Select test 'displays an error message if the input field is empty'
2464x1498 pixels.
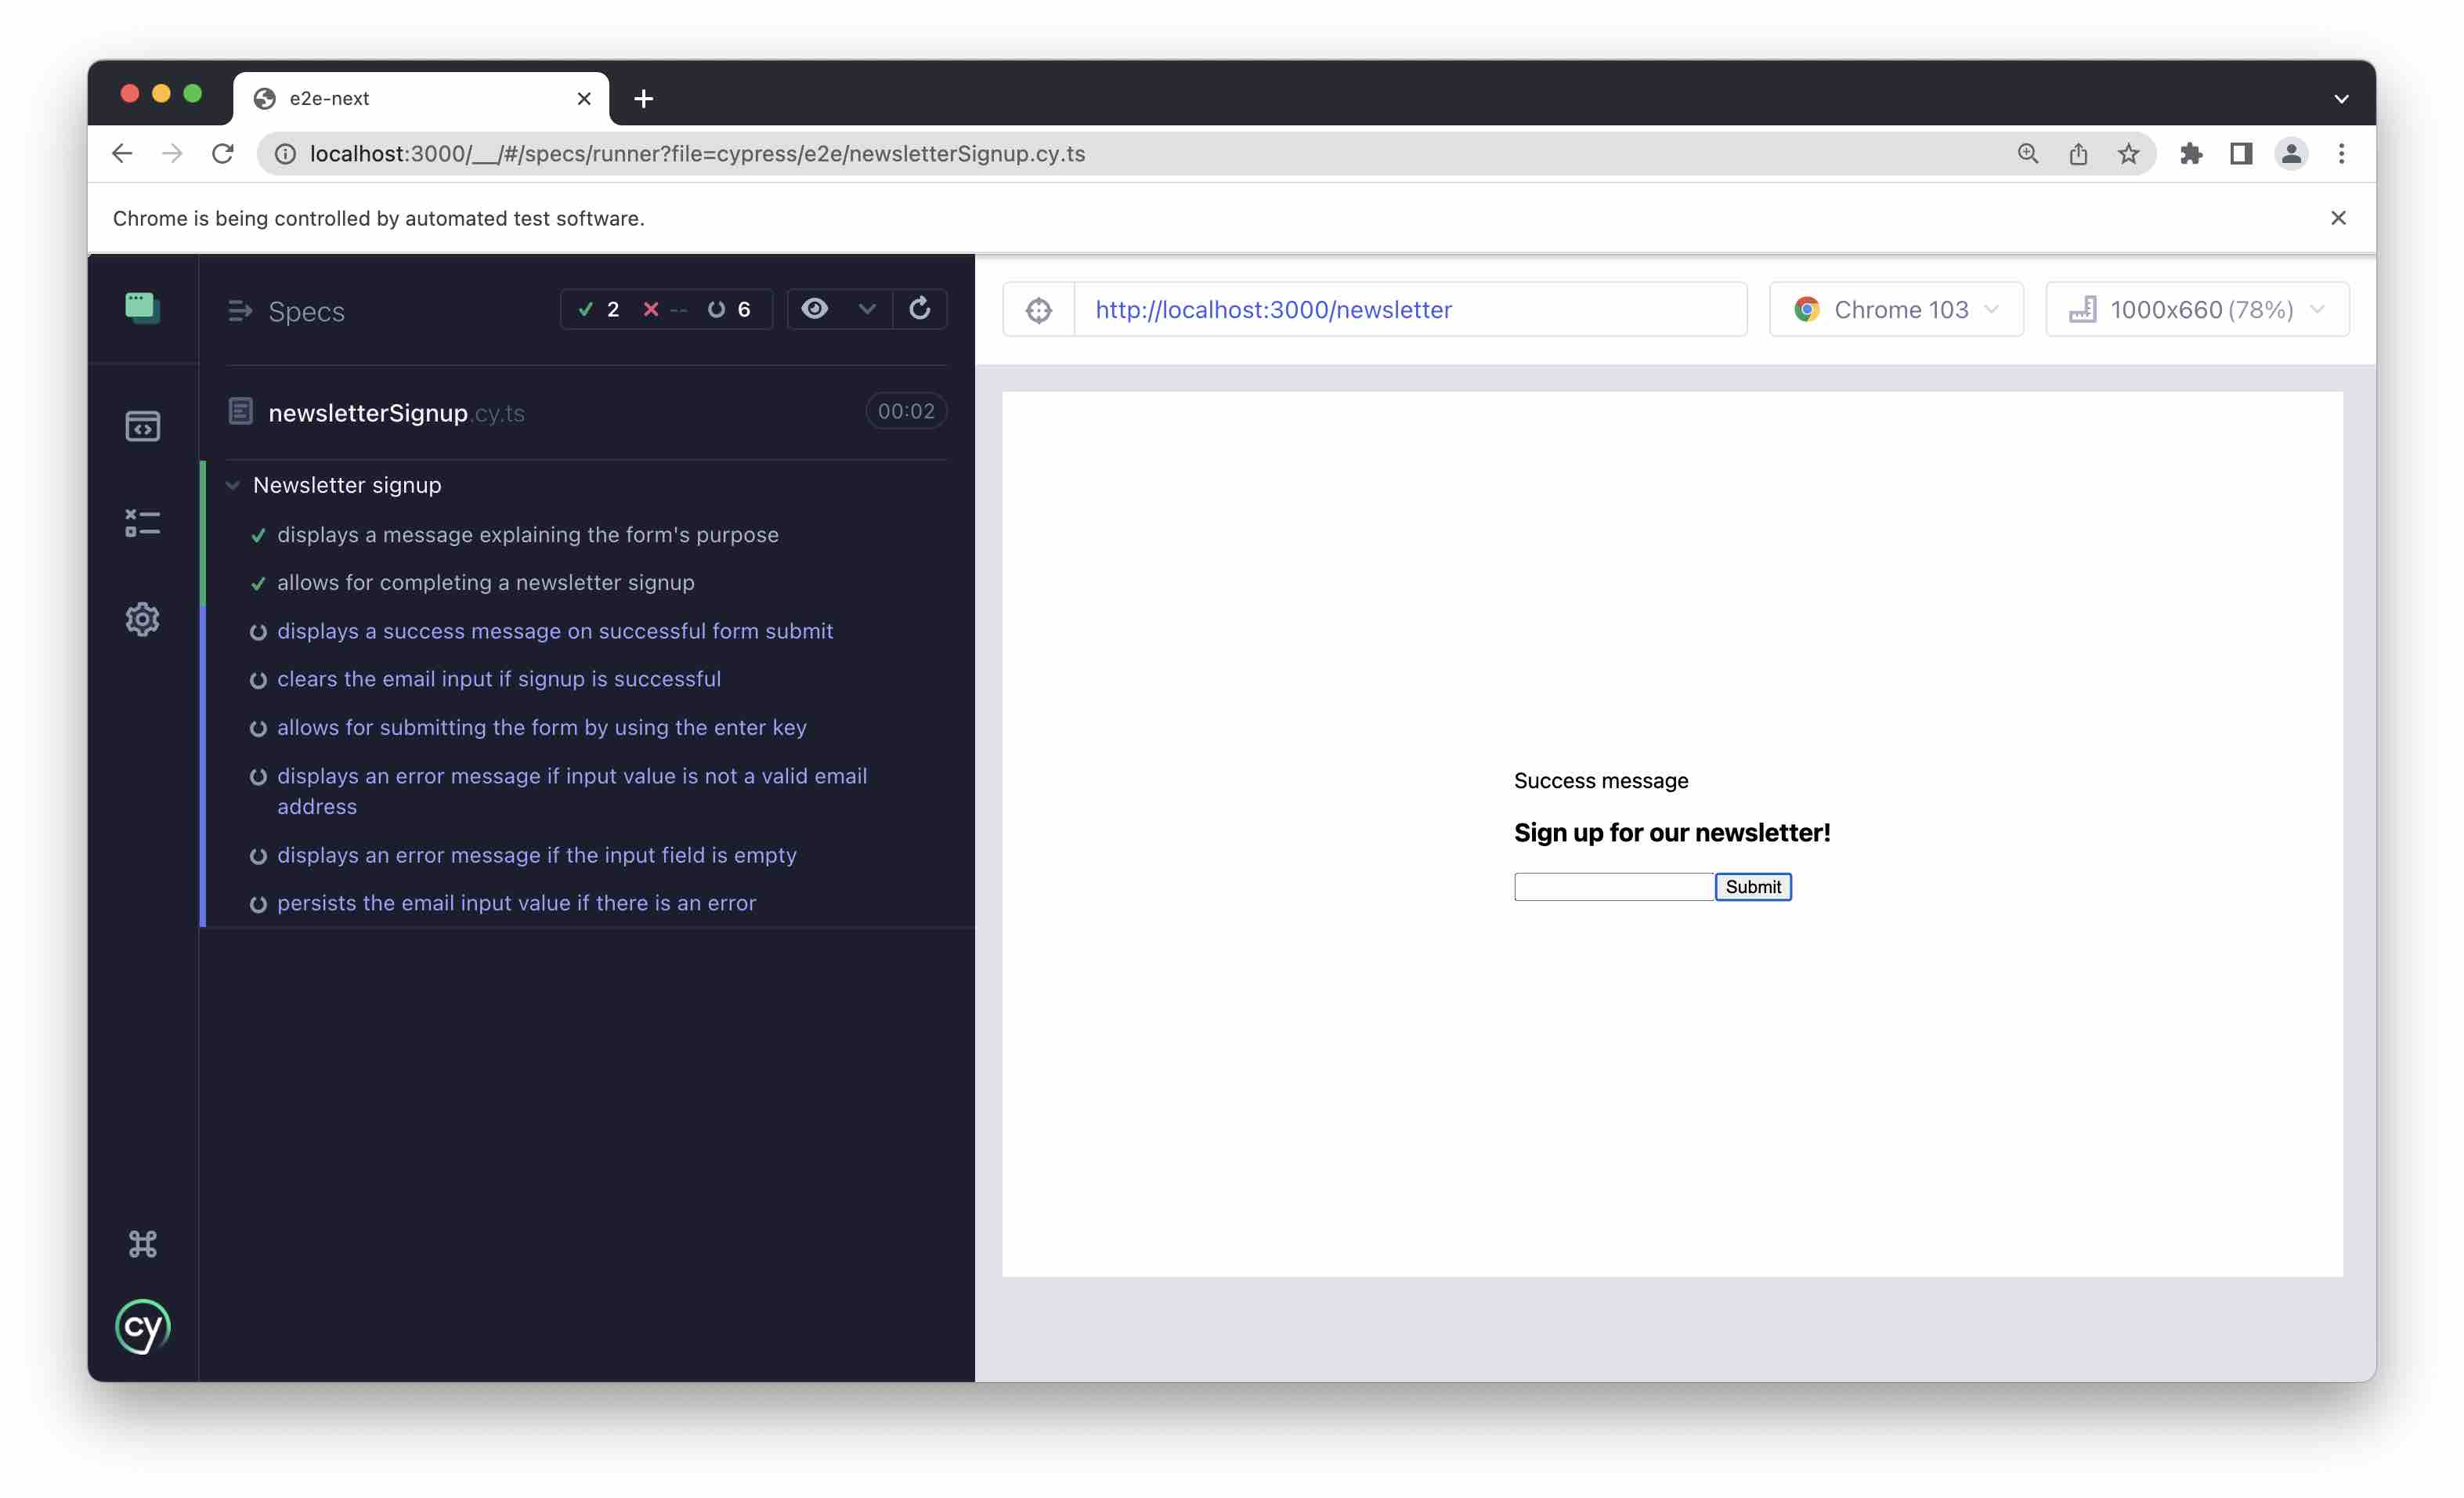tap(536, 855)
